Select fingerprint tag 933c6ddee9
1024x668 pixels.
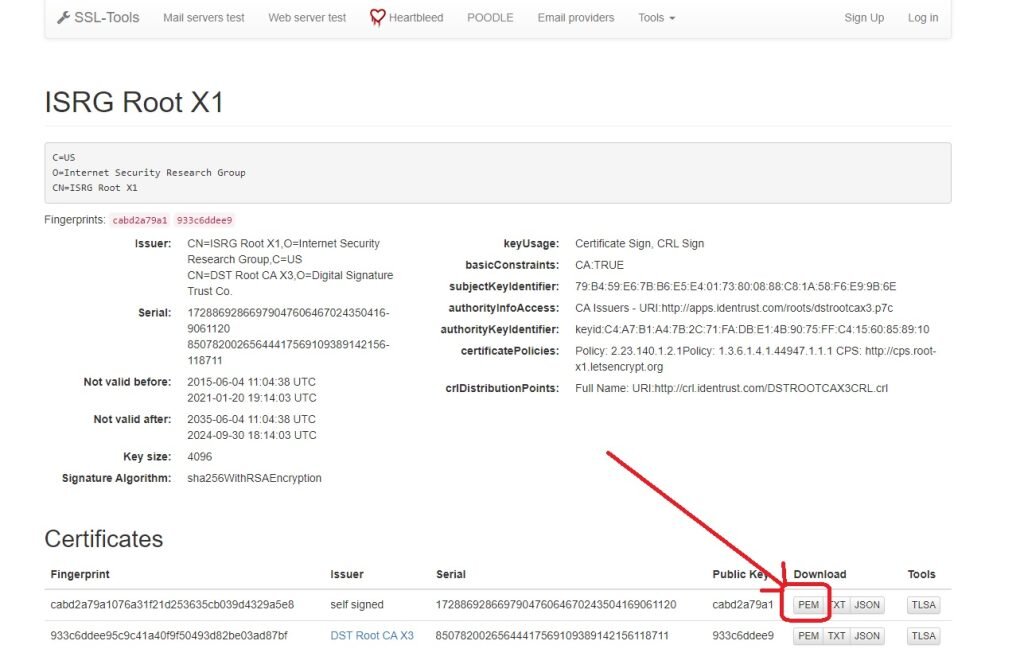[x=204, y=220]
